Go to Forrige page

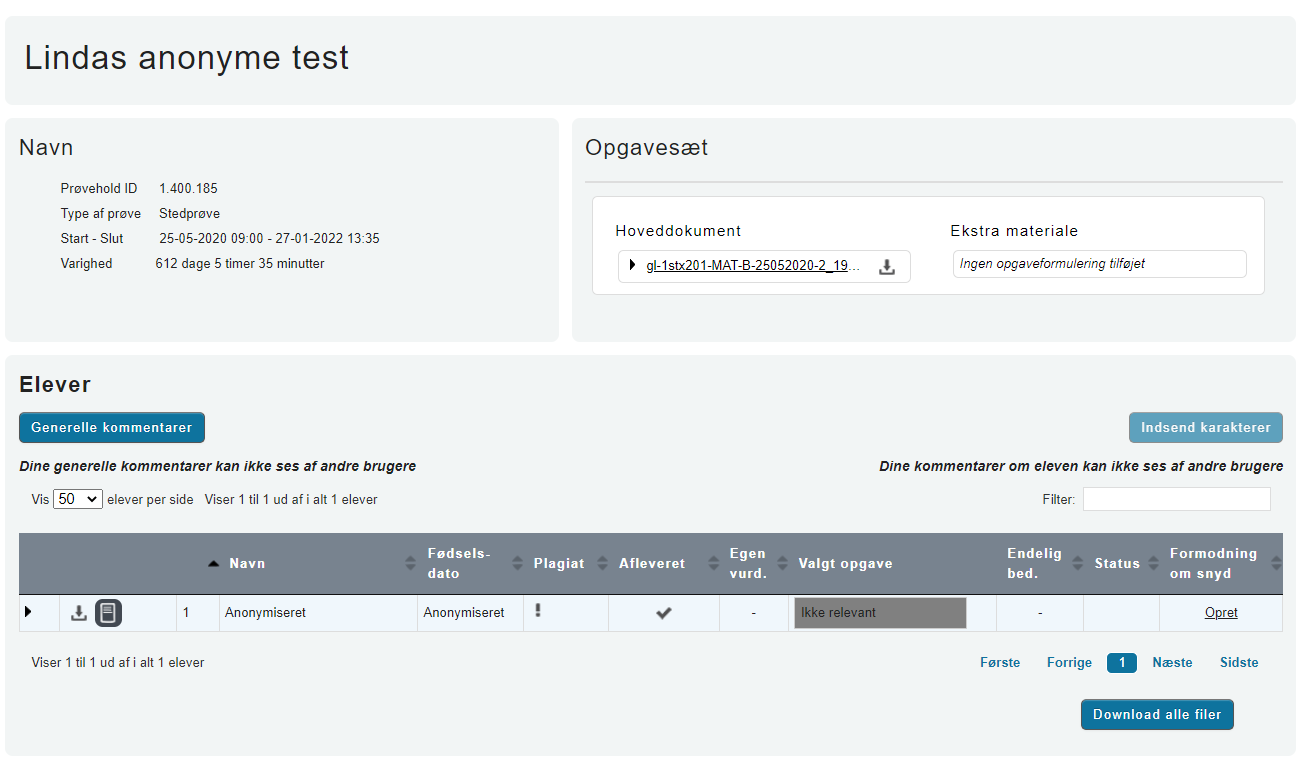tap(1069, 662)
